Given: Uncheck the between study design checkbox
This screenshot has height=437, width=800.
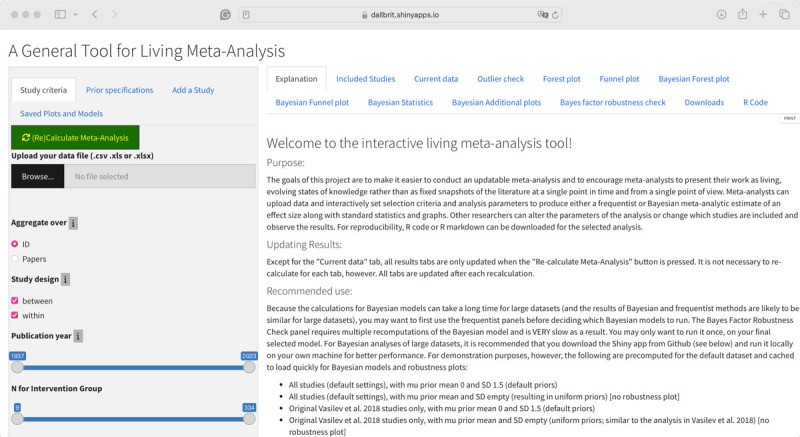Looking at the screenshot, I should coord(15,300).
